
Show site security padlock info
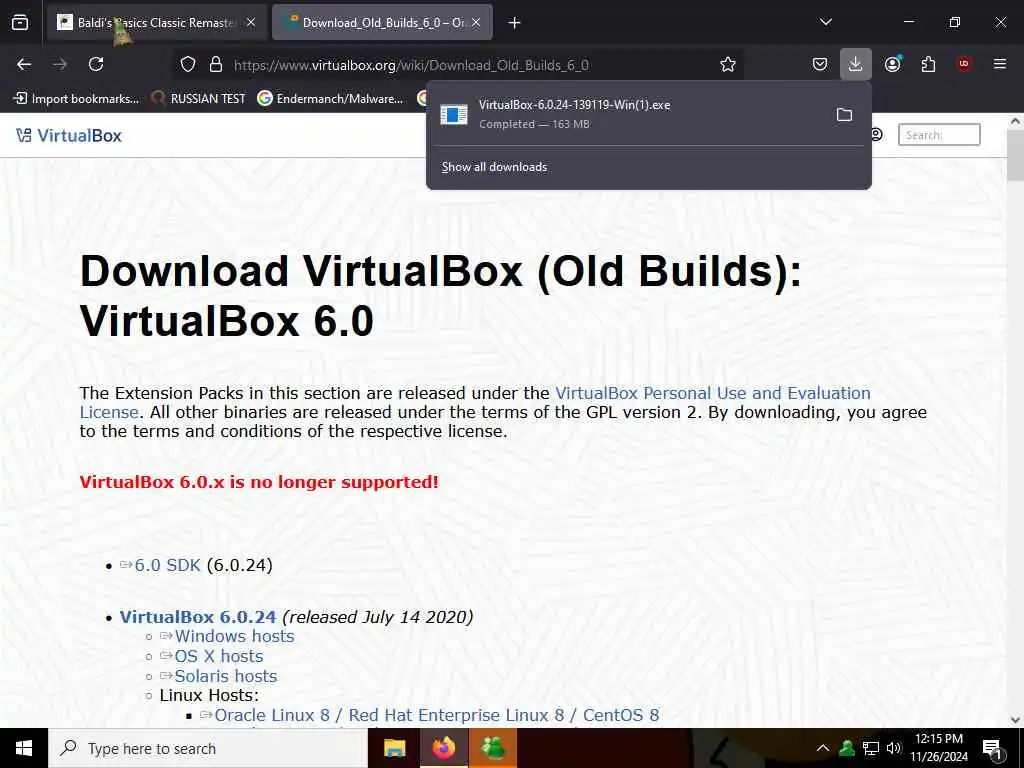pyautogui.click(x=216, y=65)
